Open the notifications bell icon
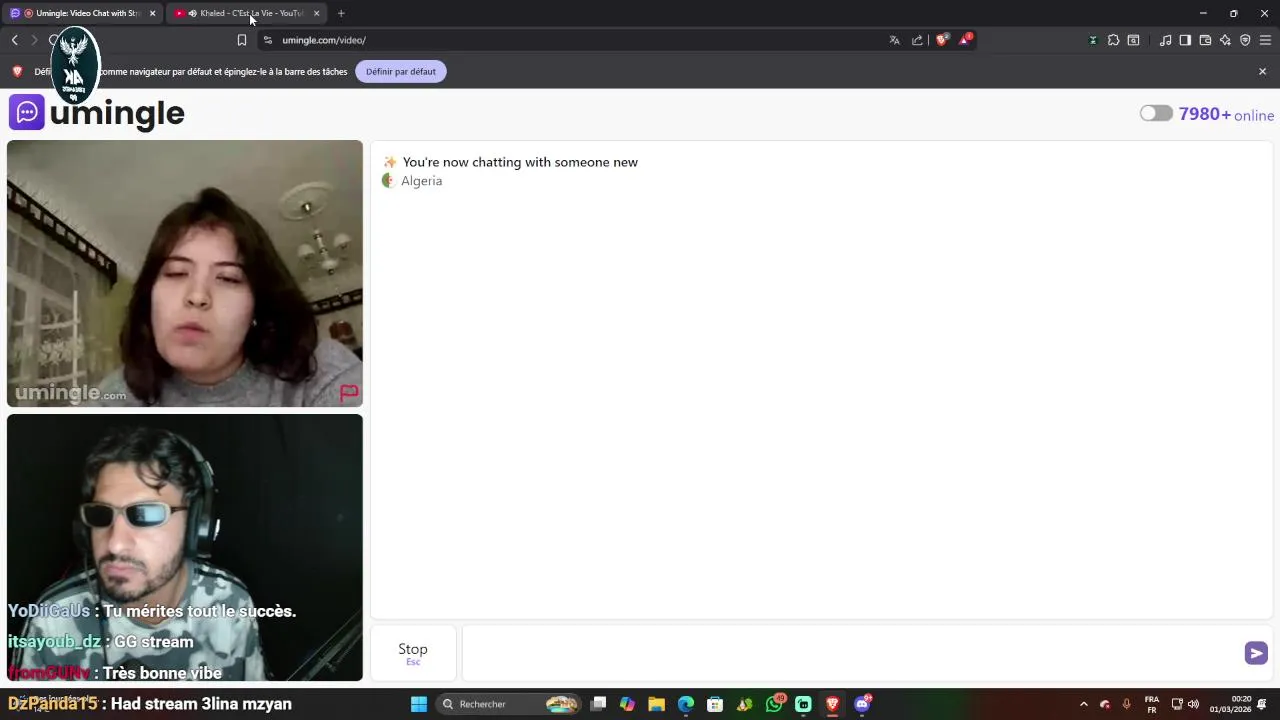1280x720 pixels. [x=1263, y=704]
